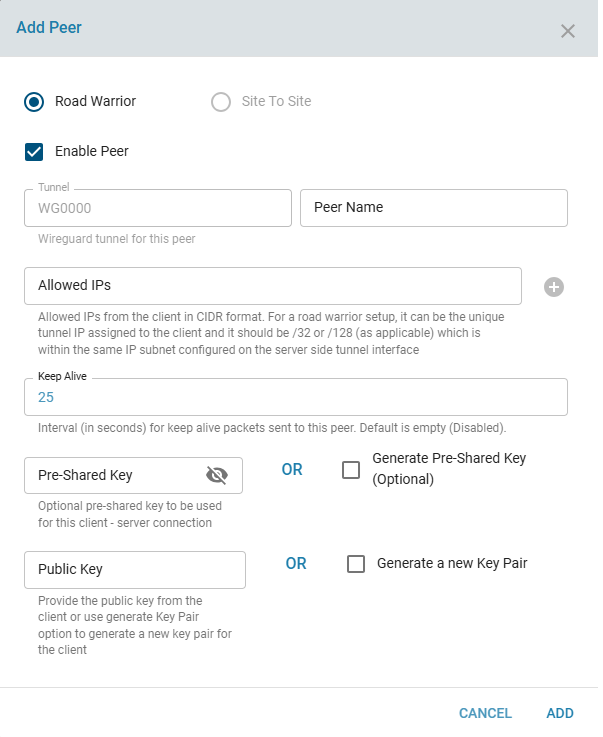The image size is (603, 737).
Task: Click the Keep Alive field showing 25
Action: [295, 397]
